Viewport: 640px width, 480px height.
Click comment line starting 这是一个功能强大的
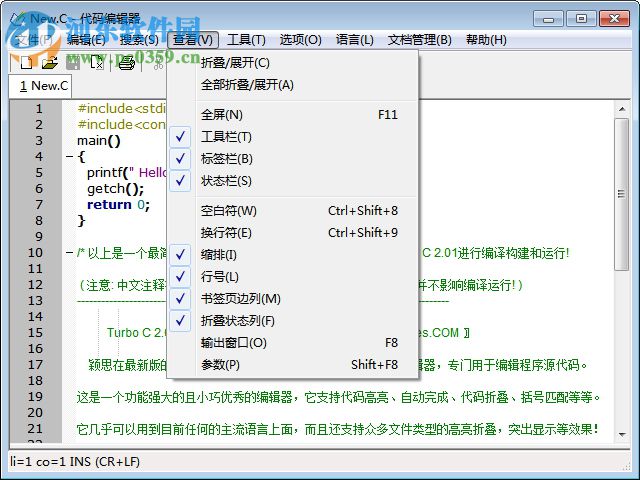pos(338,397)
